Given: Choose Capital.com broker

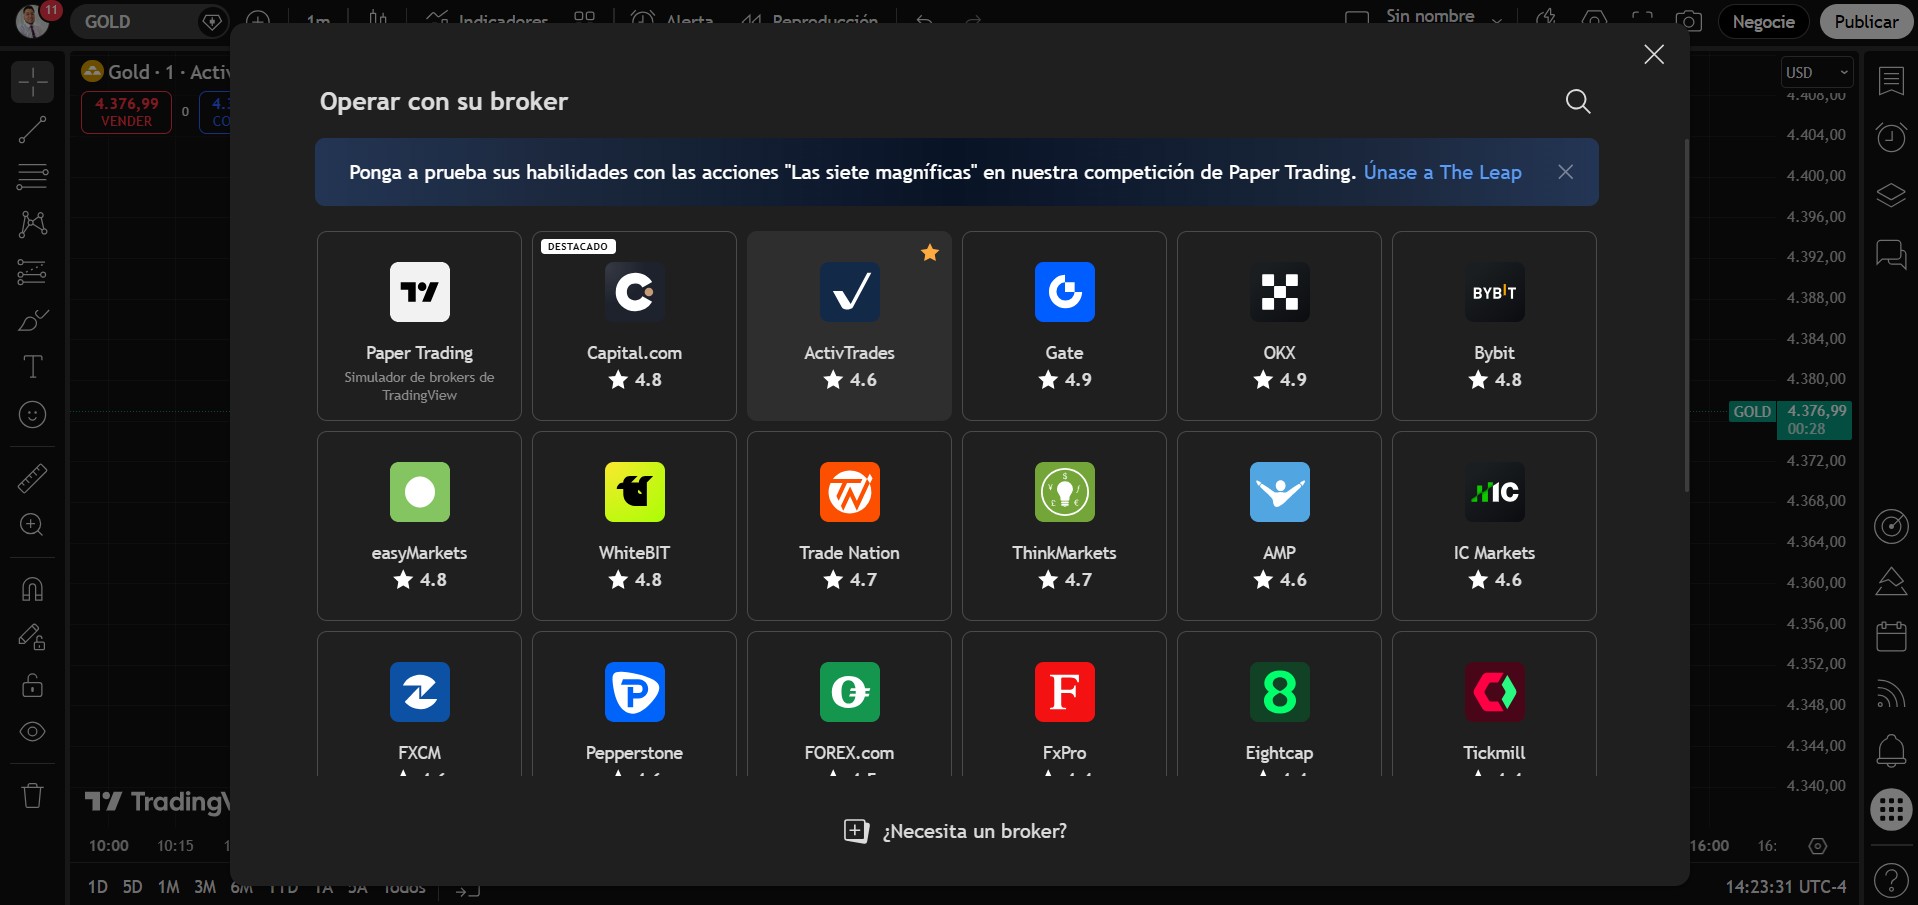Looking at the screenshot, I should pos(634,326).
